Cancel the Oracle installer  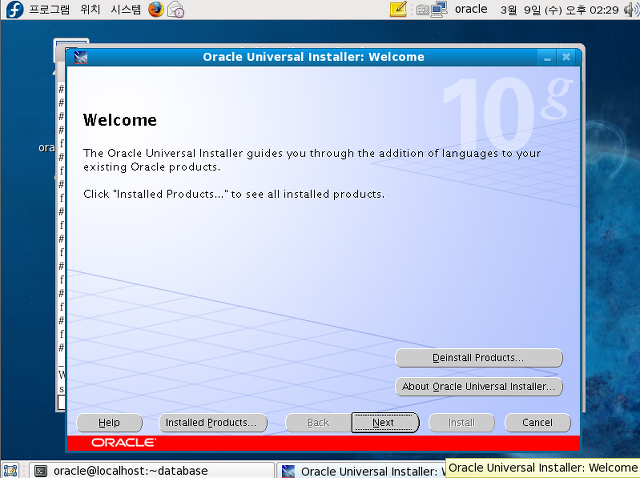(x=538, y=422)
